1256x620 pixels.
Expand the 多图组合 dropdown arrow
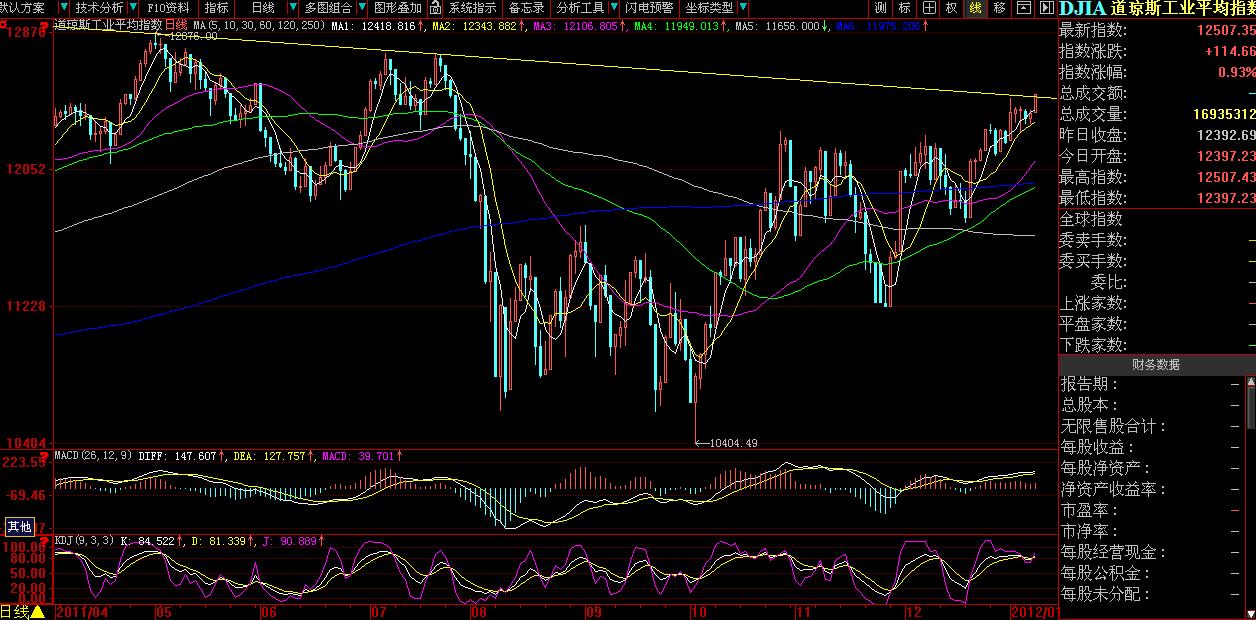tap(362, 8)
